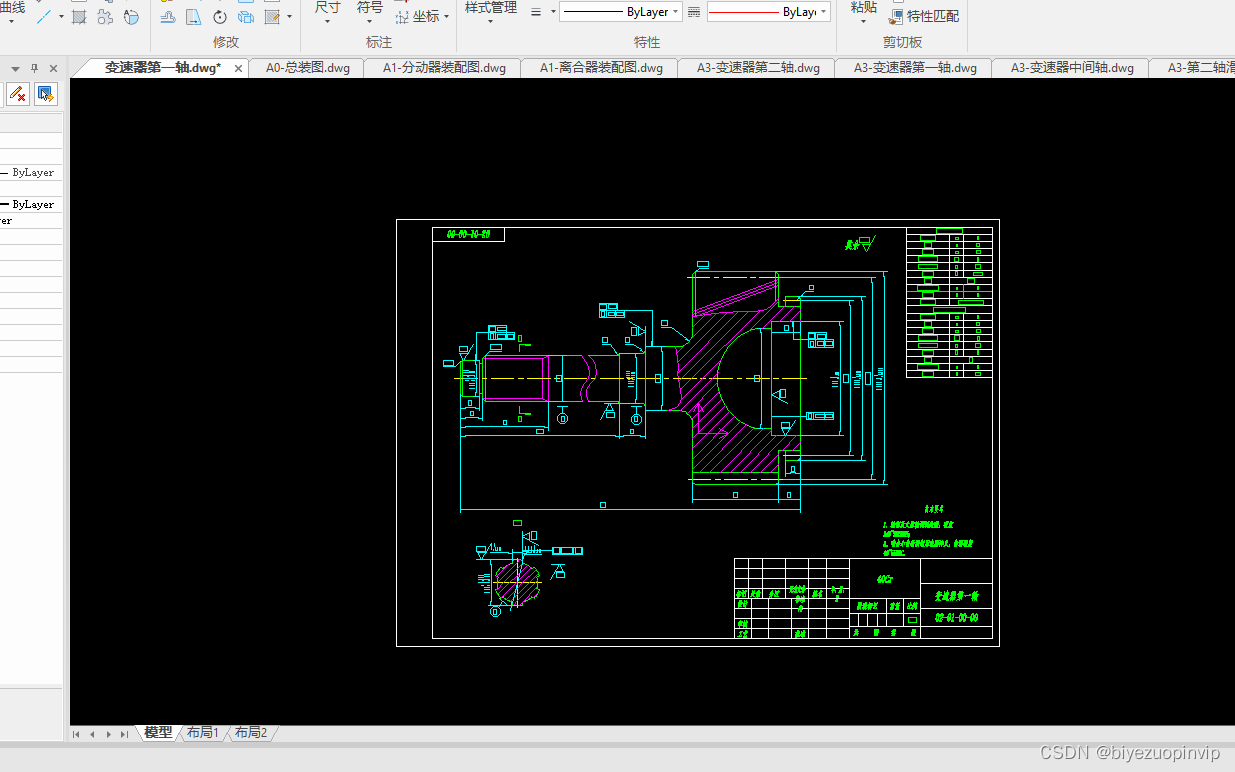Switch to the 布局2 layout tab
Viewport: 1235px width, 772px height.
(x=250, y=733)
